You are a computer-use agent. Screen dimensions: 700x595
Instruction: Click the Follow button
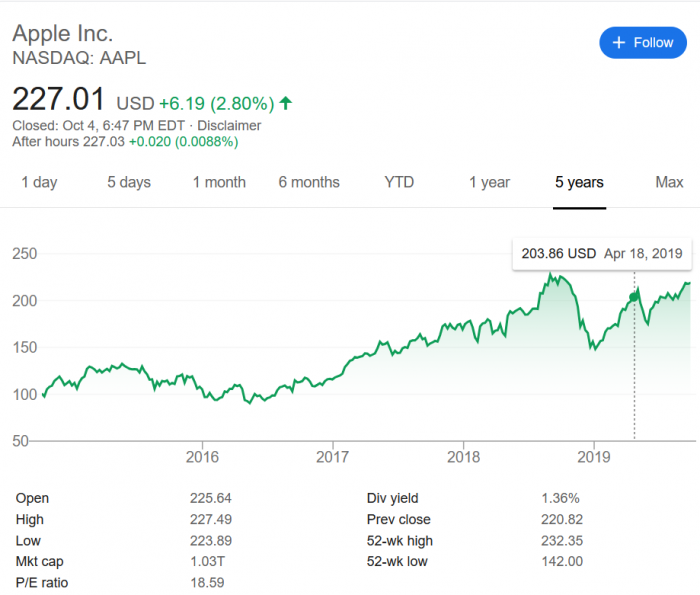tap(643, 43)
